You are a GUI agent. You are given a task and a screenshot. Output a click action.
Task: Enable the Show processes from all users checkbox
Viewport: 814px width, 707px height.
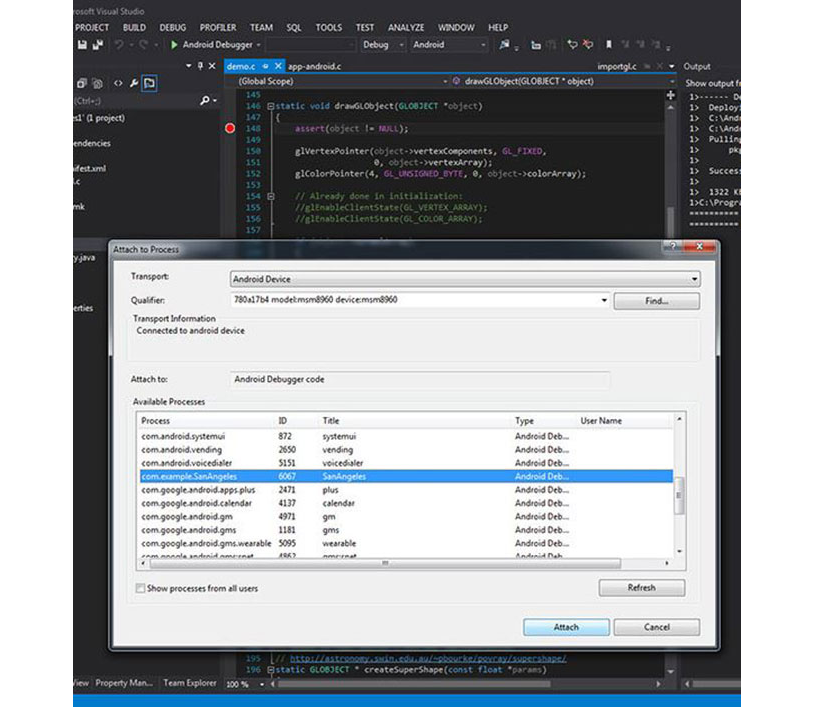[138, 589]
